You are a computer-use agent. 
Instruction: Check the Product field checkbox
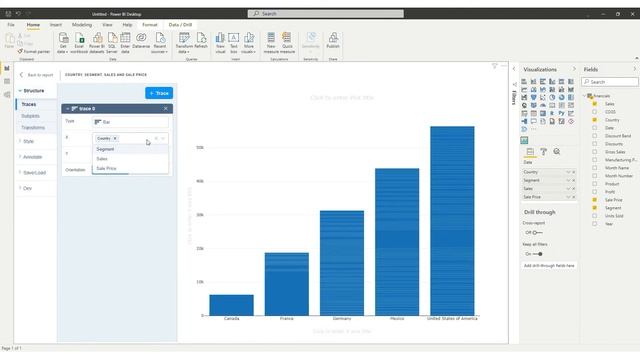point(594,184)
